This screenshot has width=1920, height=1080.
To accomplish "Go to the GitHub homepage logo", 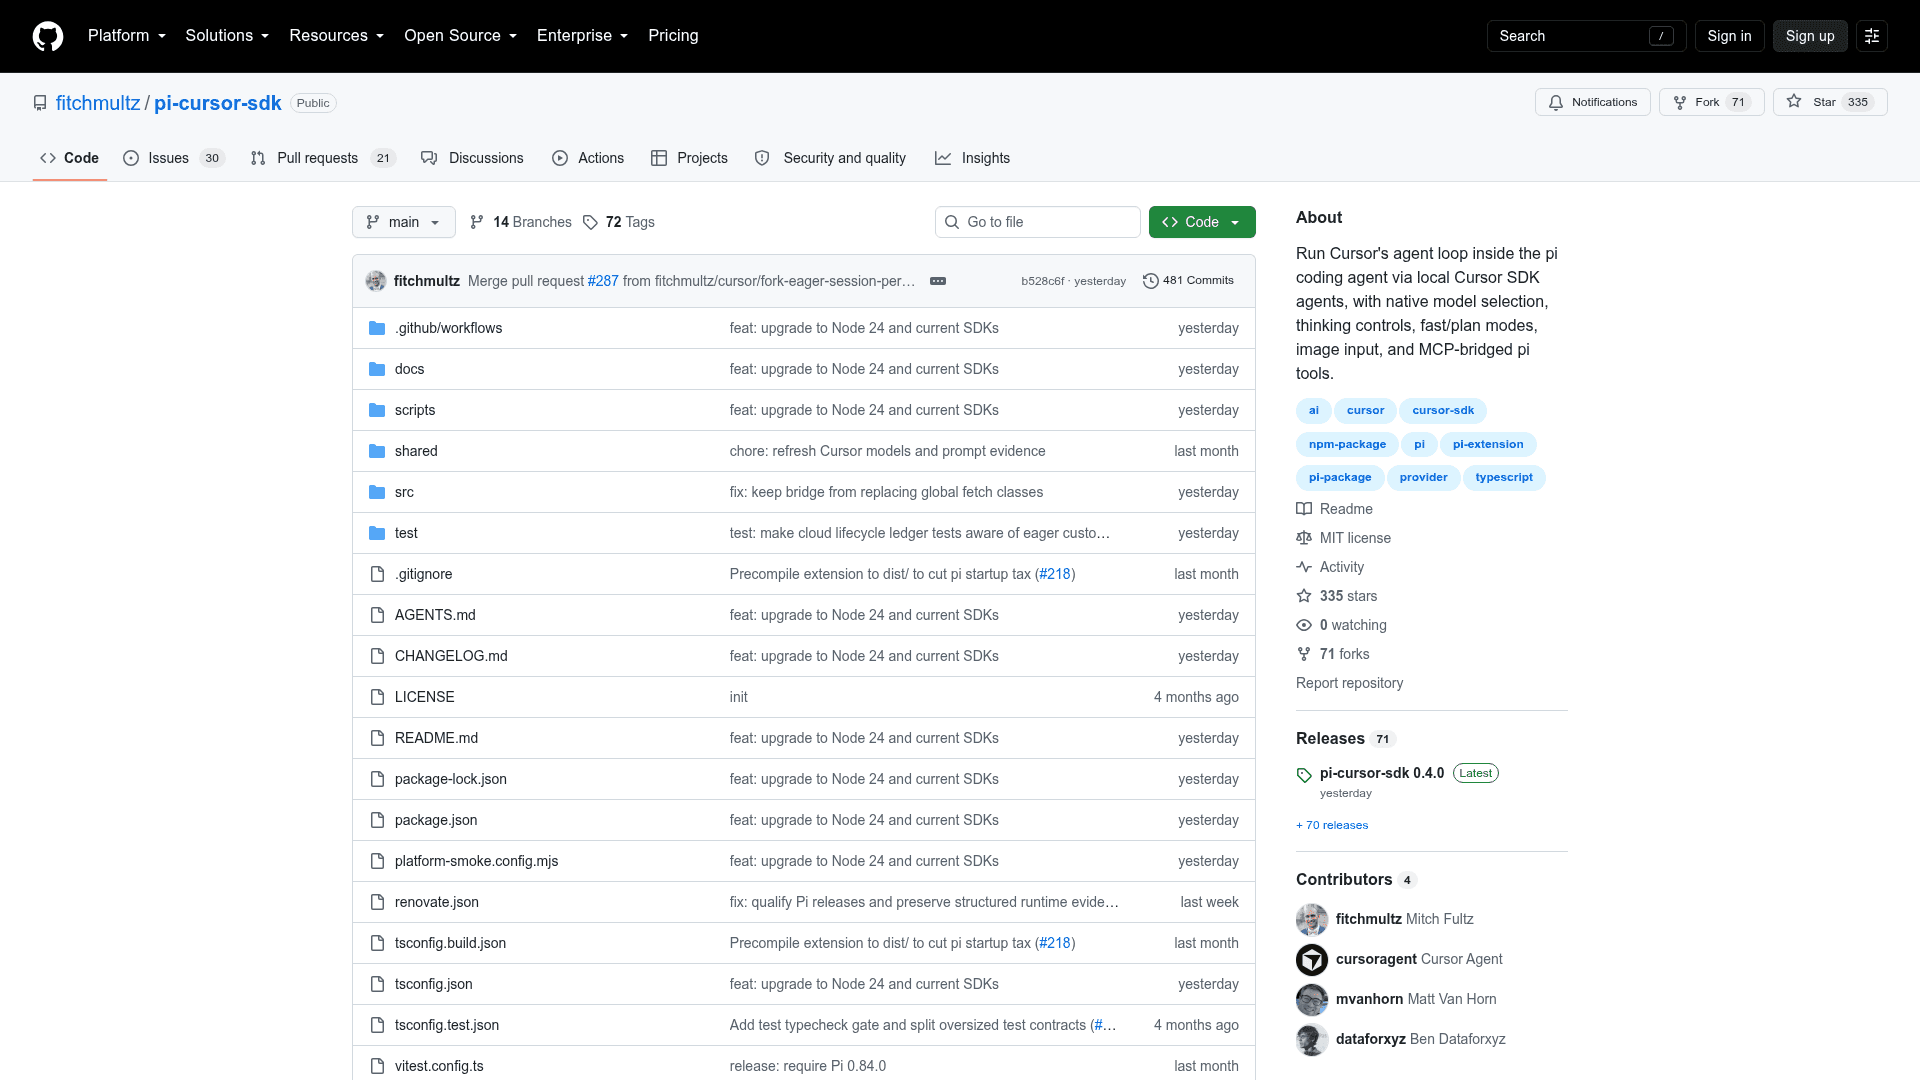I will point(48,36).
